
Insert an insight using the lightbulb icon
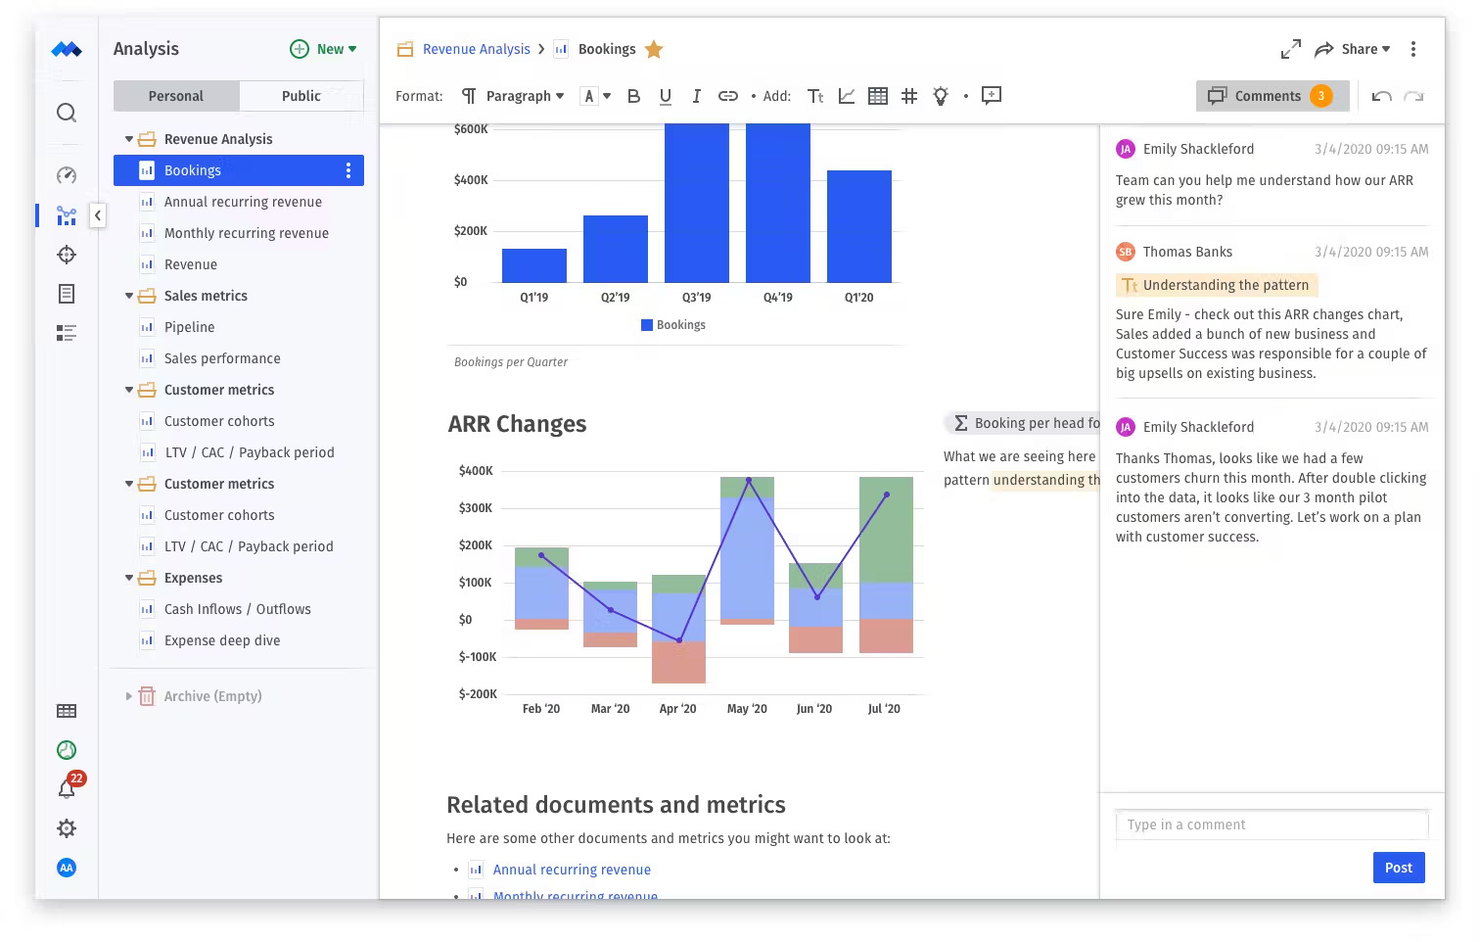[939, 96]
